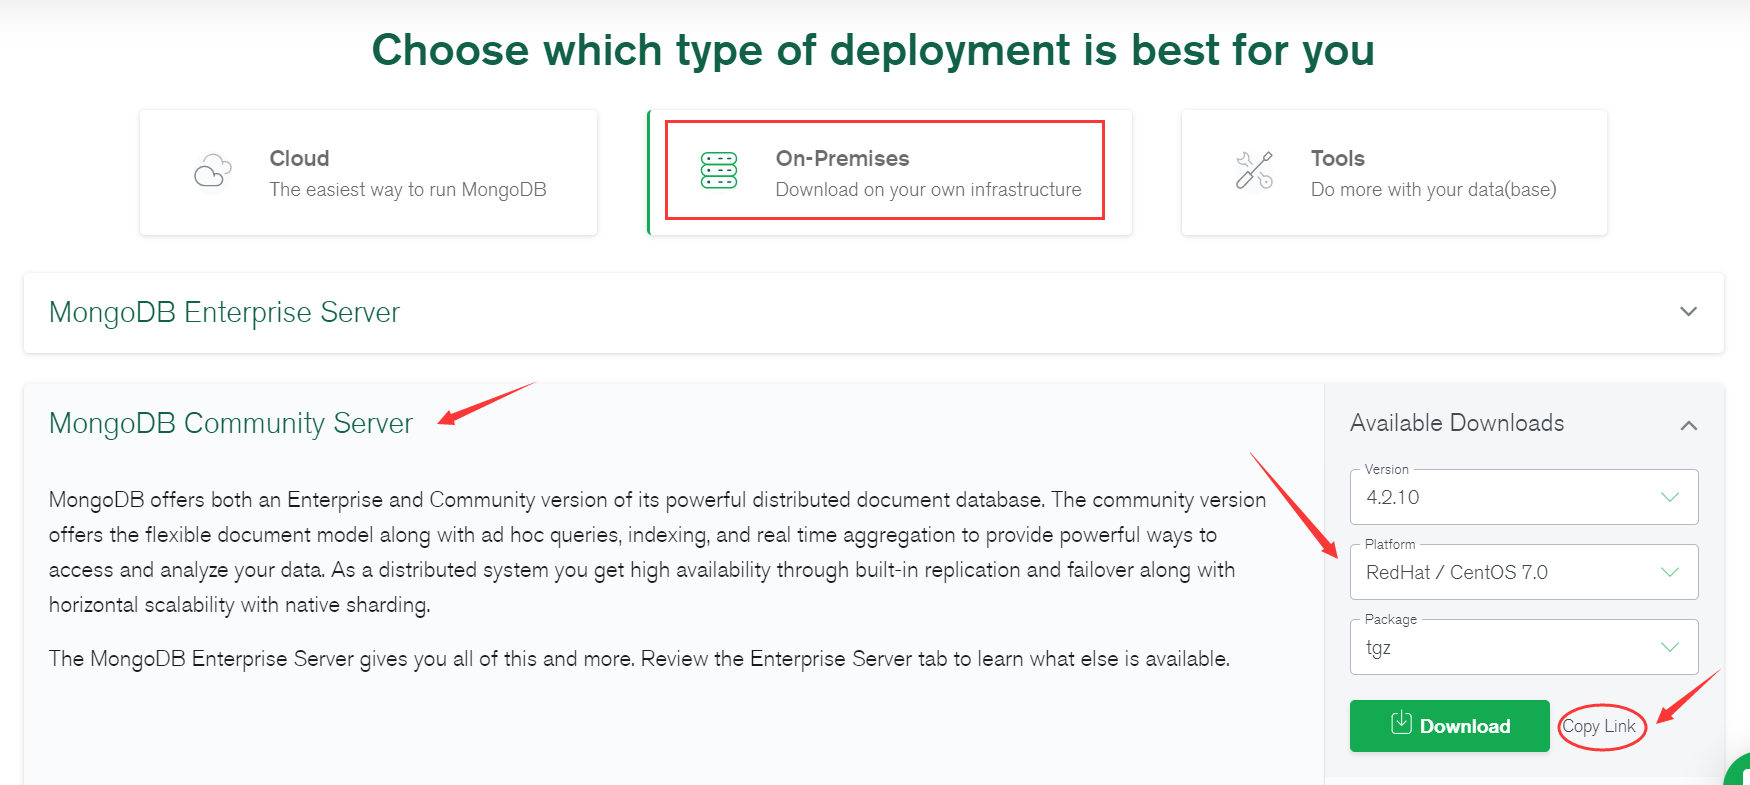
Task: Open the Version dropdown showing 4.2.10
Action: 1524,497
